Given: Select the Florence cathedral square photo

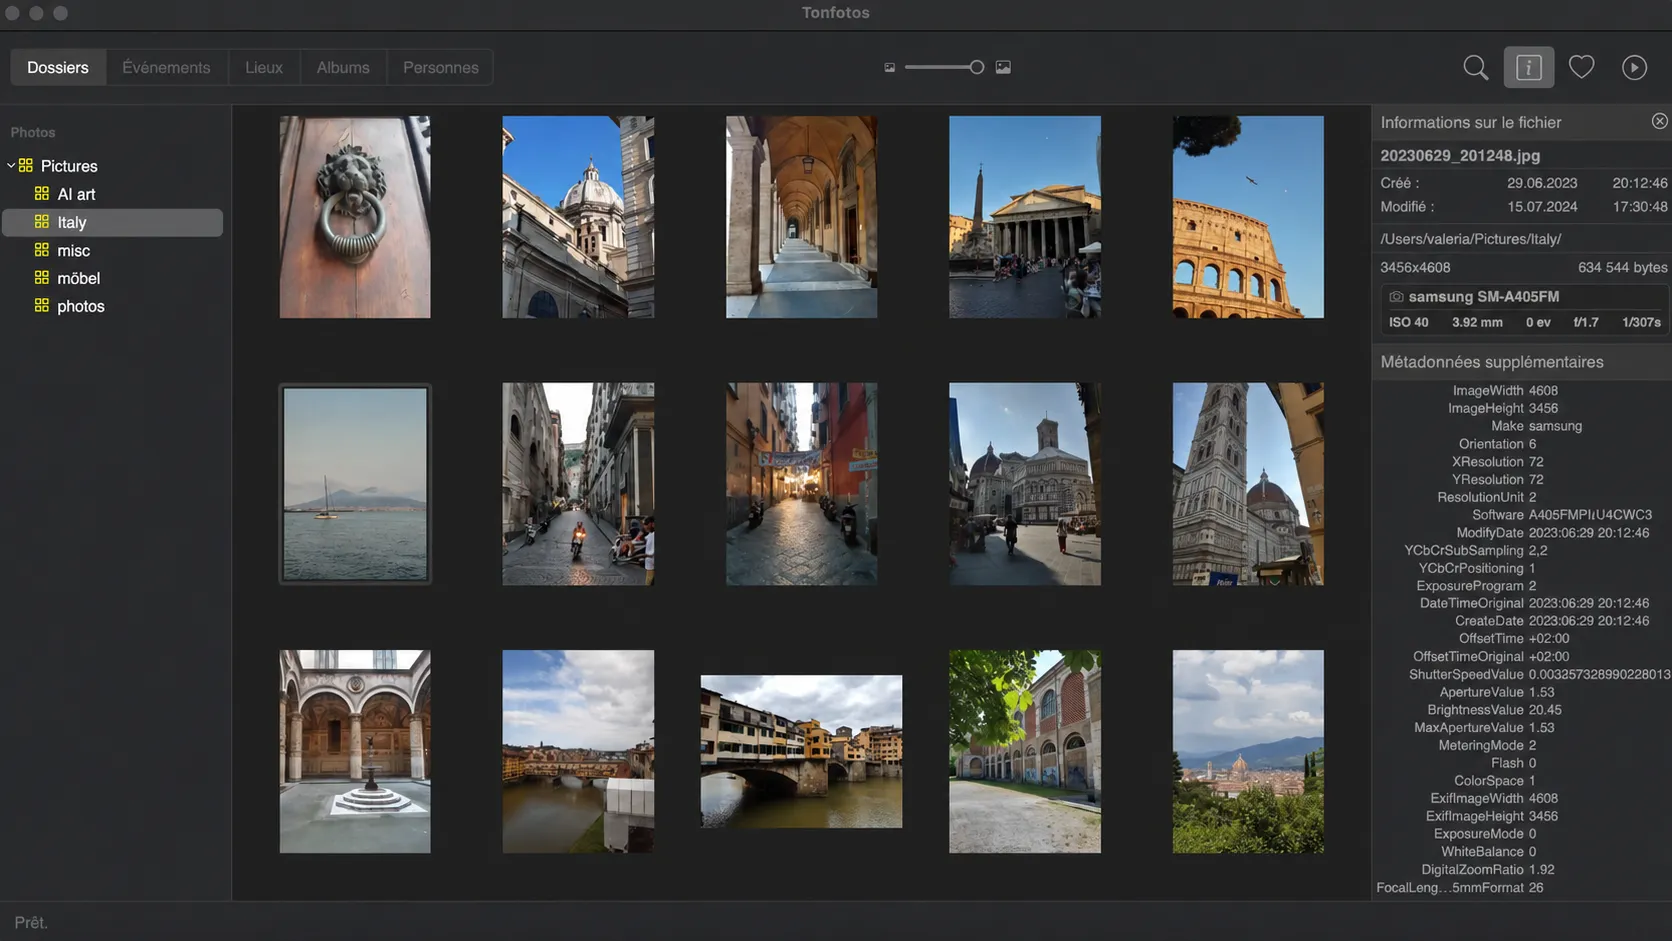Looking at the screenshot, I should coord(1025,484).
